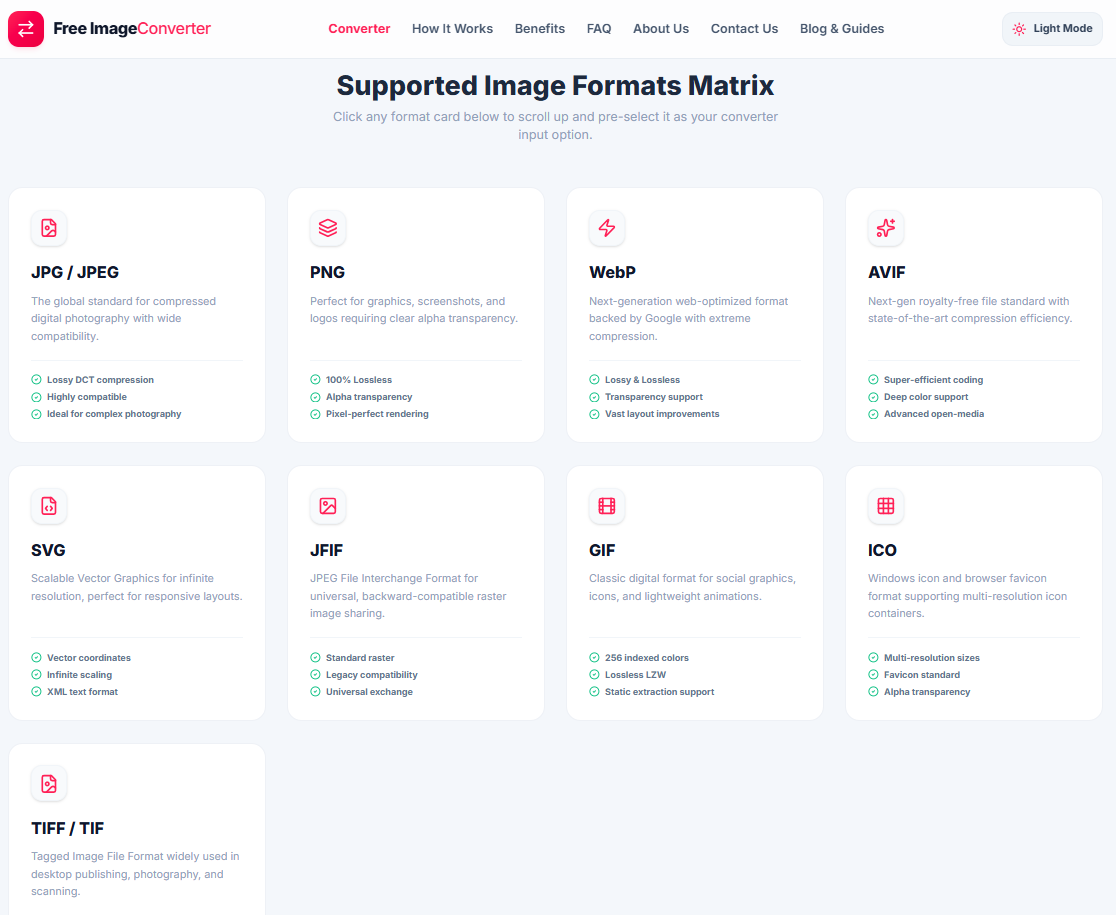Click check icon beside Vector coordinates
1116x915 pixels.
click(36, 657)
